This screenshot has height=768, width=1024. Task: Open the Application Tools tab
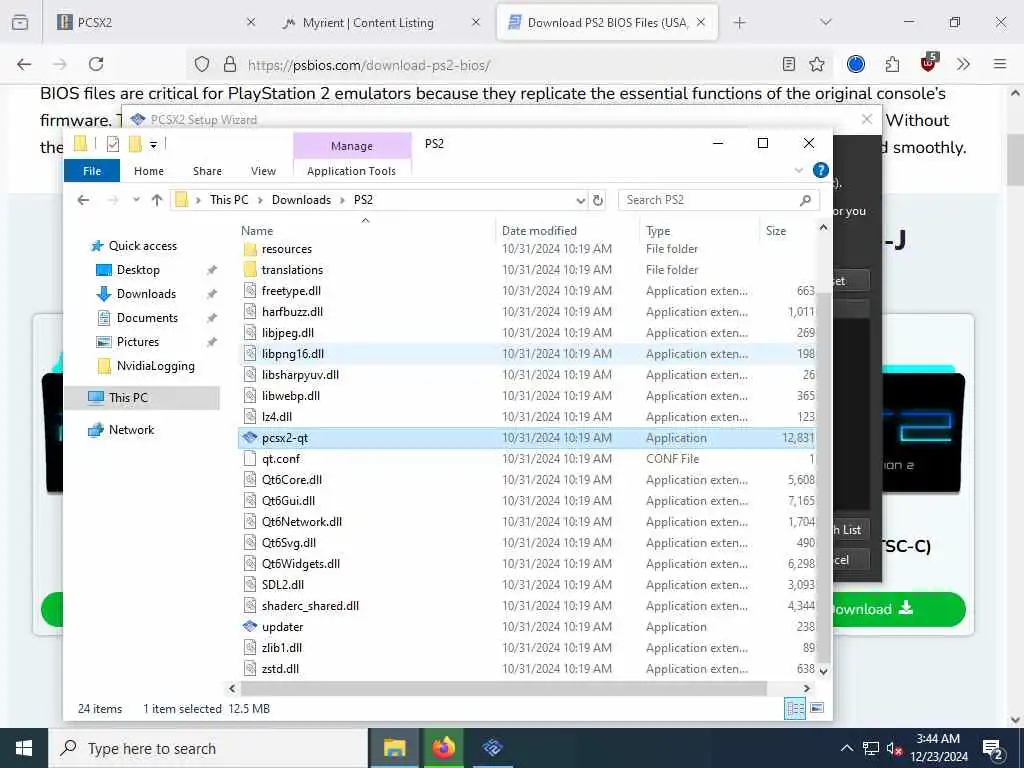[351, 170]
